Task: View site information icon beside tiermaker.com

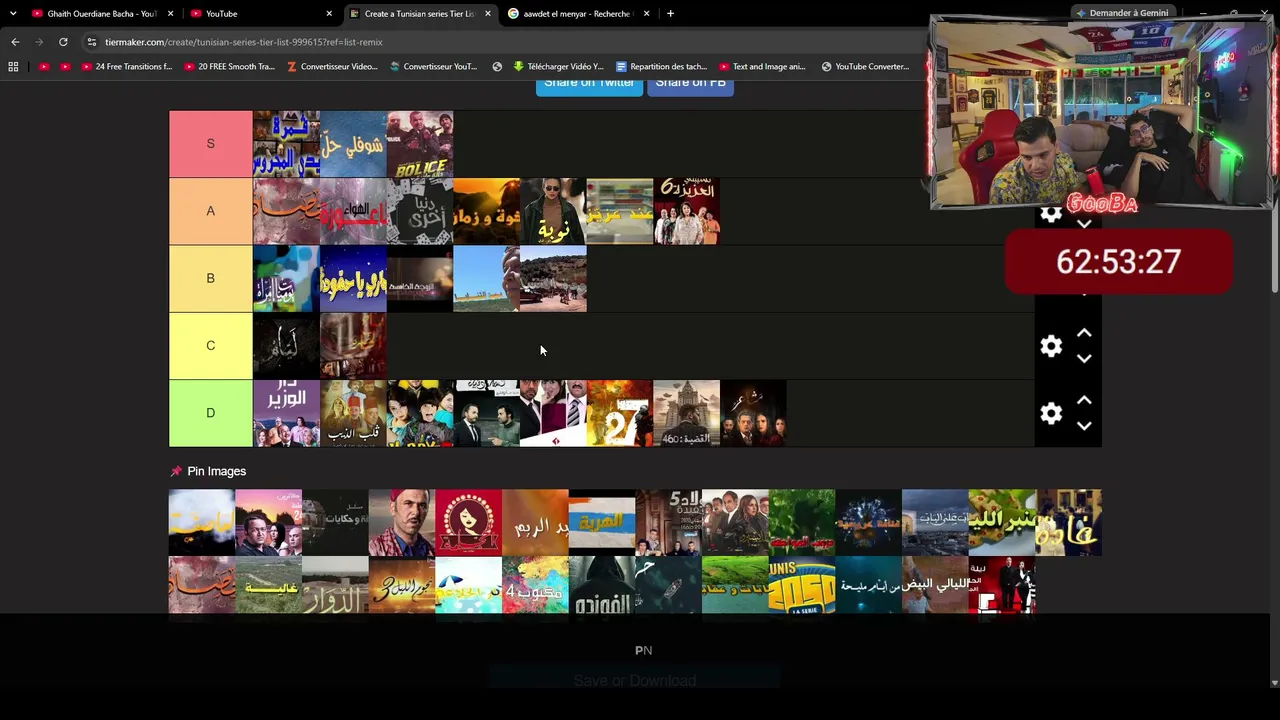Action: (x=92, y=42)
